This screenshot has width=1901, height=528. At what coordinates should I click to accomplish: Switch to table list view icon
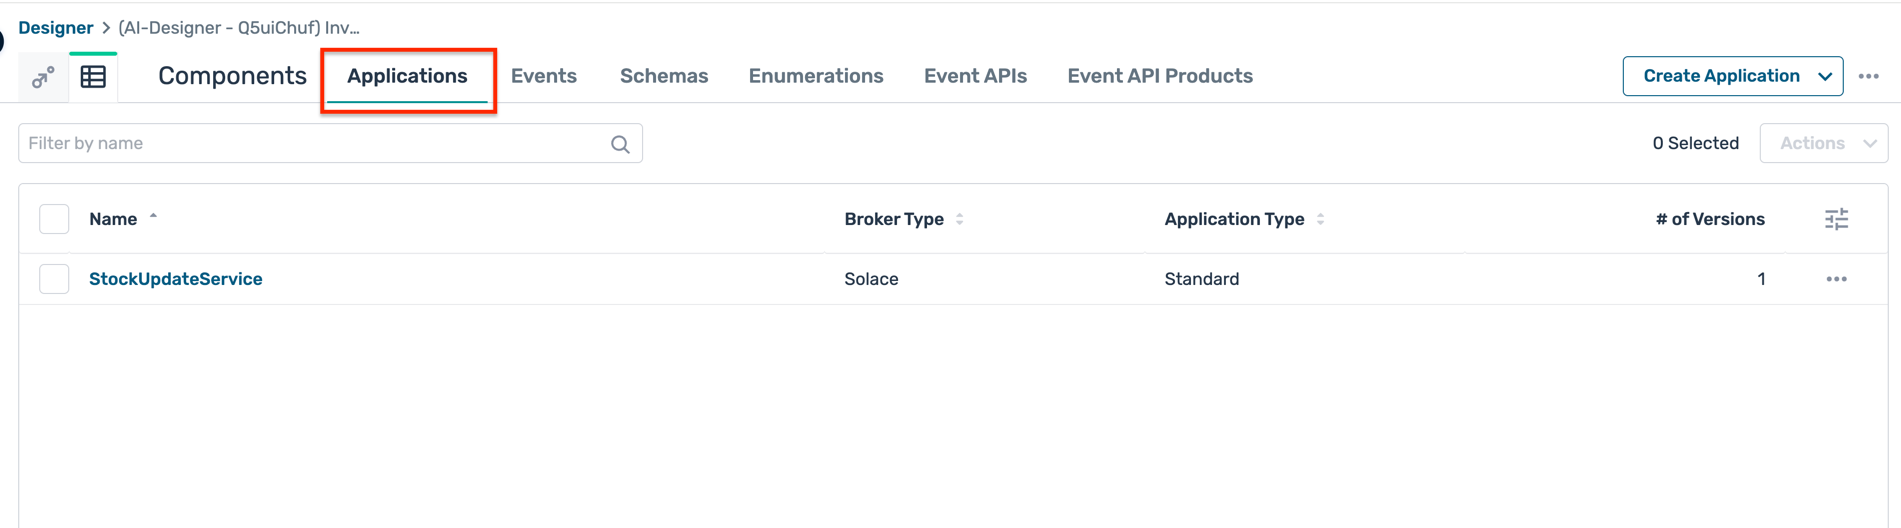click(93, 77)
